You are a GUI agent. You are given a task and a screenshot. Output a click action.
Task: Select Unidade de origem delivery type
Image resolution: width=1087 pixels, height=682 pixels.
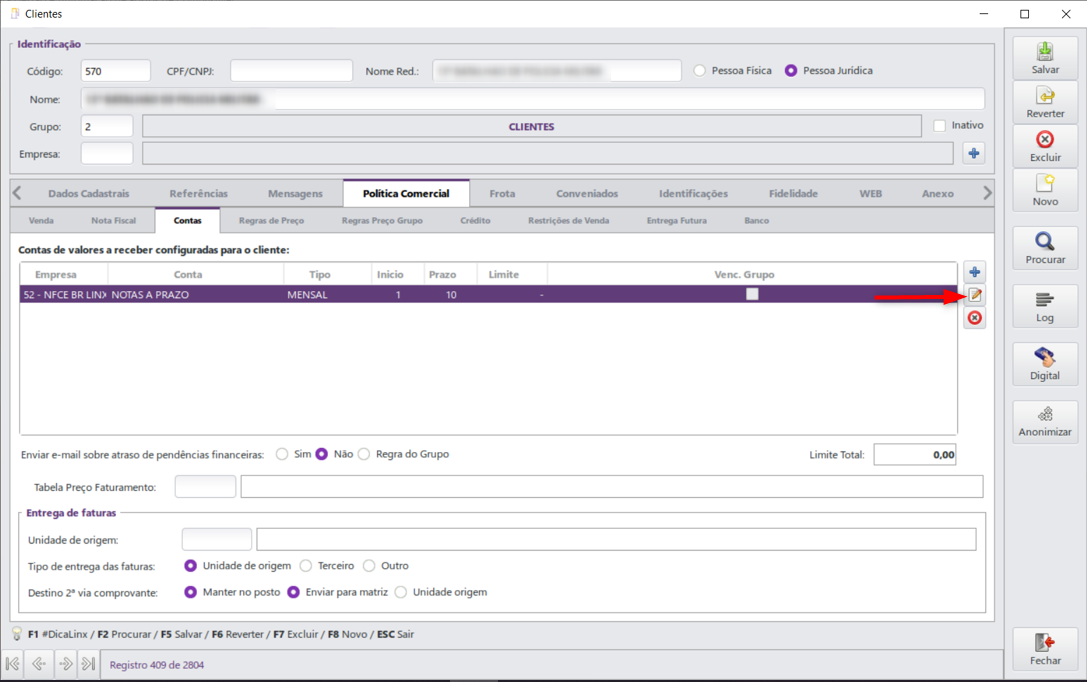click(x=191, y=566)
